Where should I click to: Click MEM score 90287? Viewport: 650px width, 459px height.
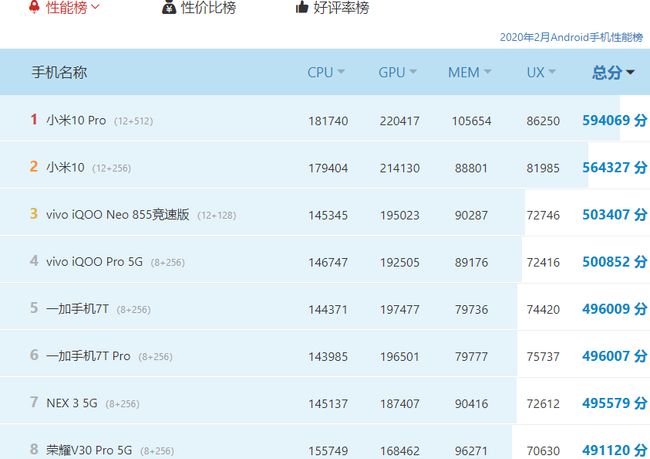click(471, 215)
